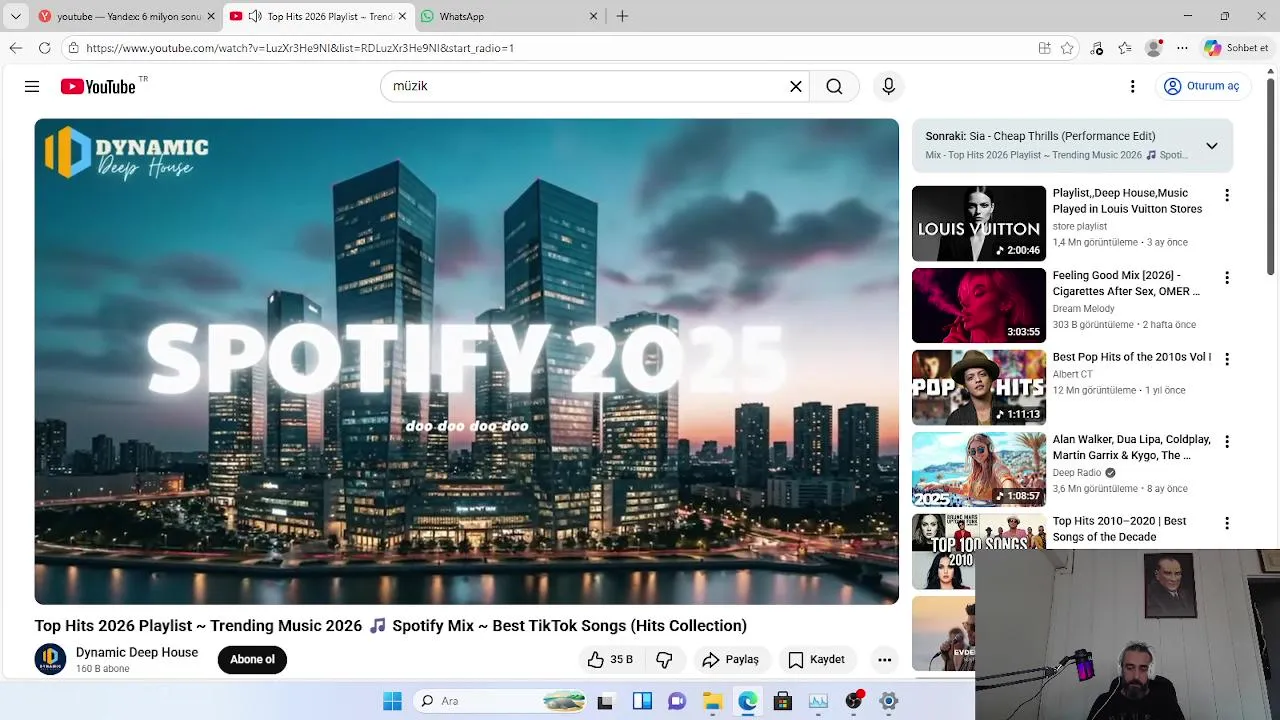Reload the page
Image resolution: width=1280 pixels, height=720 pixels.
[x=44, y=48]
